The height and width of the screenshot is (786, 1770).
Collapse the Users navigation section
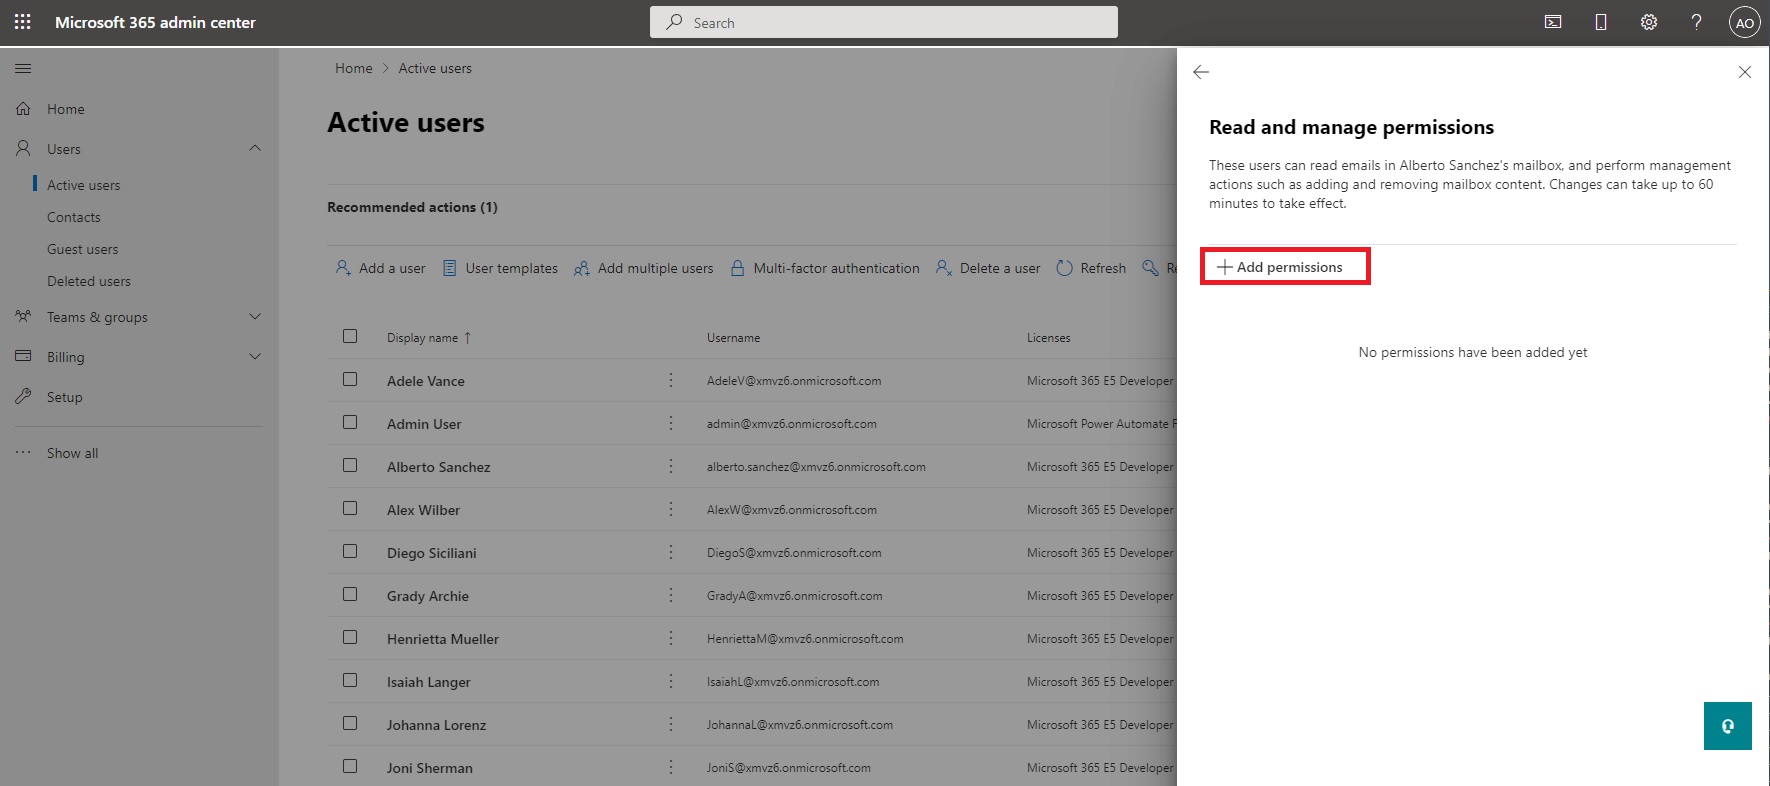255,148
